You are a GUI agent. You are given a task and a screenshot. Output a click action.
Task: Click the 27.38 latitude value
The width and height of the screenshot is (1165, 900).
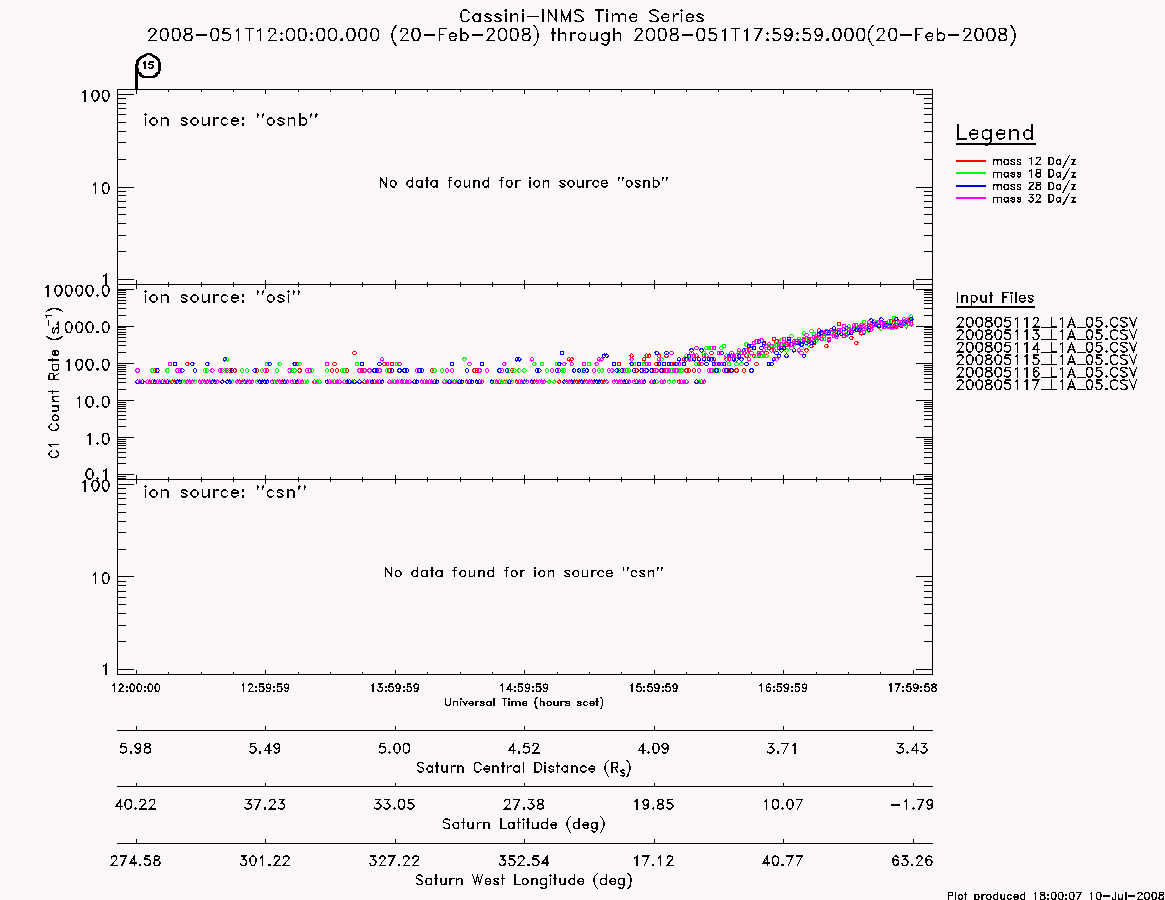click(x=524, y=804)
